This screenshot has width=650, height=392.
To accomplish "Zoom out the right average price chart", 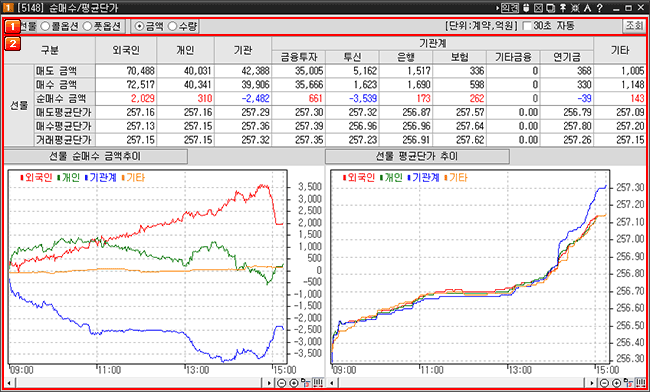I will point(605,383).
